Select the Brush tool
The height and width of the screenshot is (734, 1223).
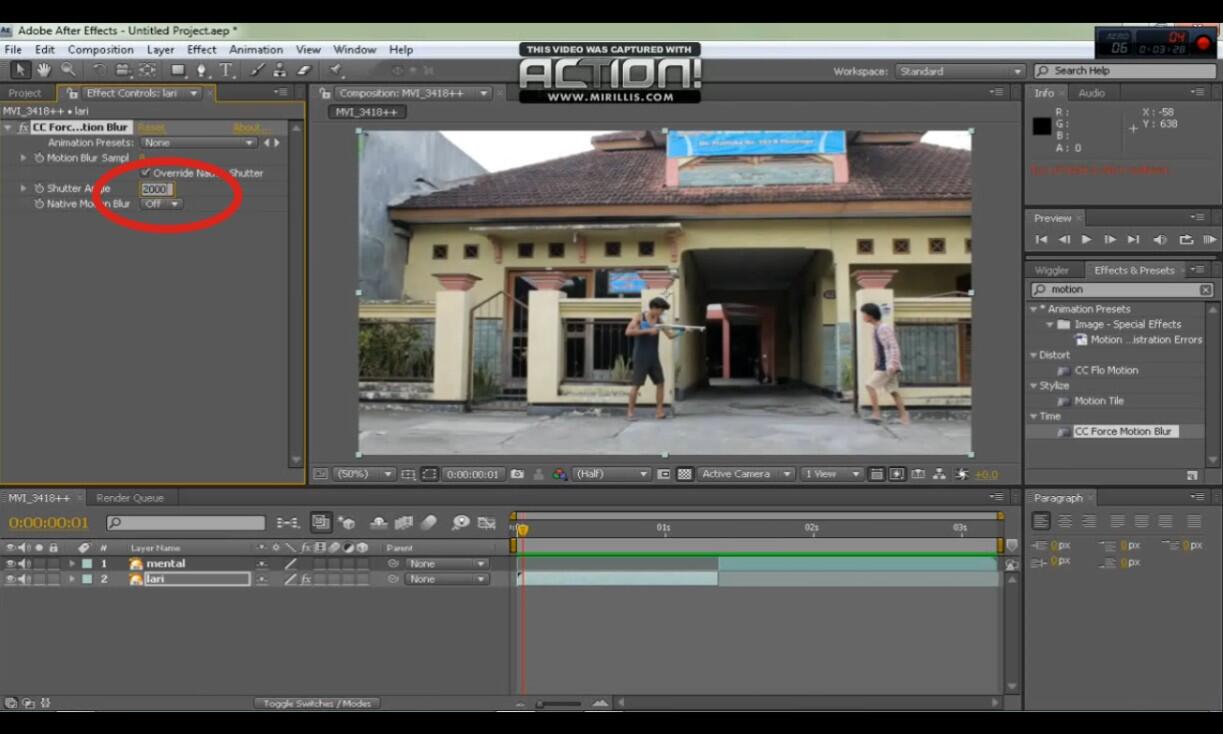[x=257, y=70]
